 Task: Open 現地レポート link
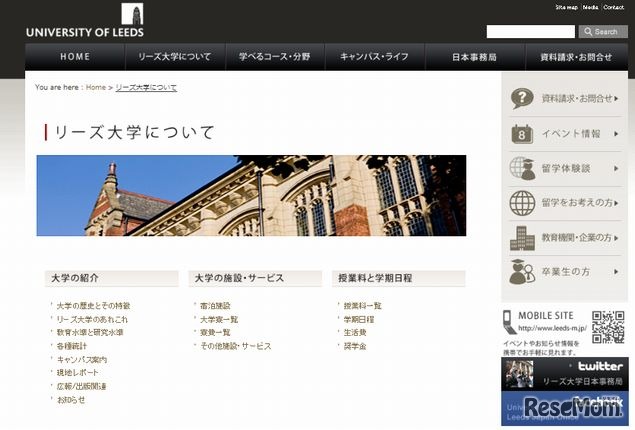tap(77, 373)
